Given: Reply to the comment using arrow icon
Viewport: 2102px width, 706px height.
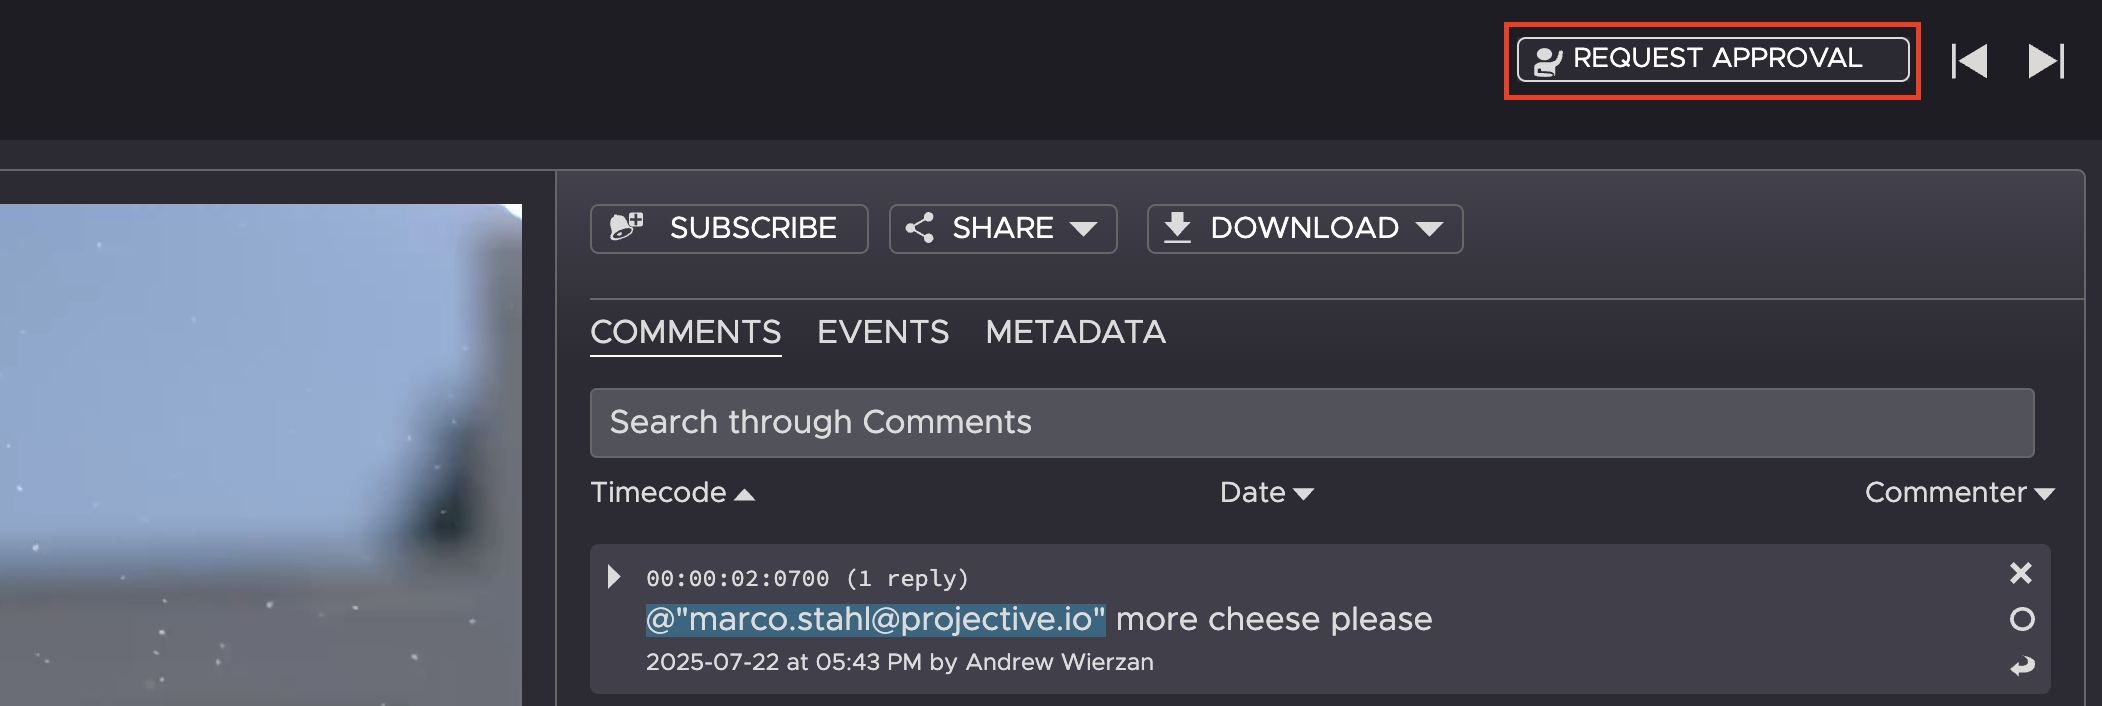Looking at the screenshot, I should point(2022,666).
